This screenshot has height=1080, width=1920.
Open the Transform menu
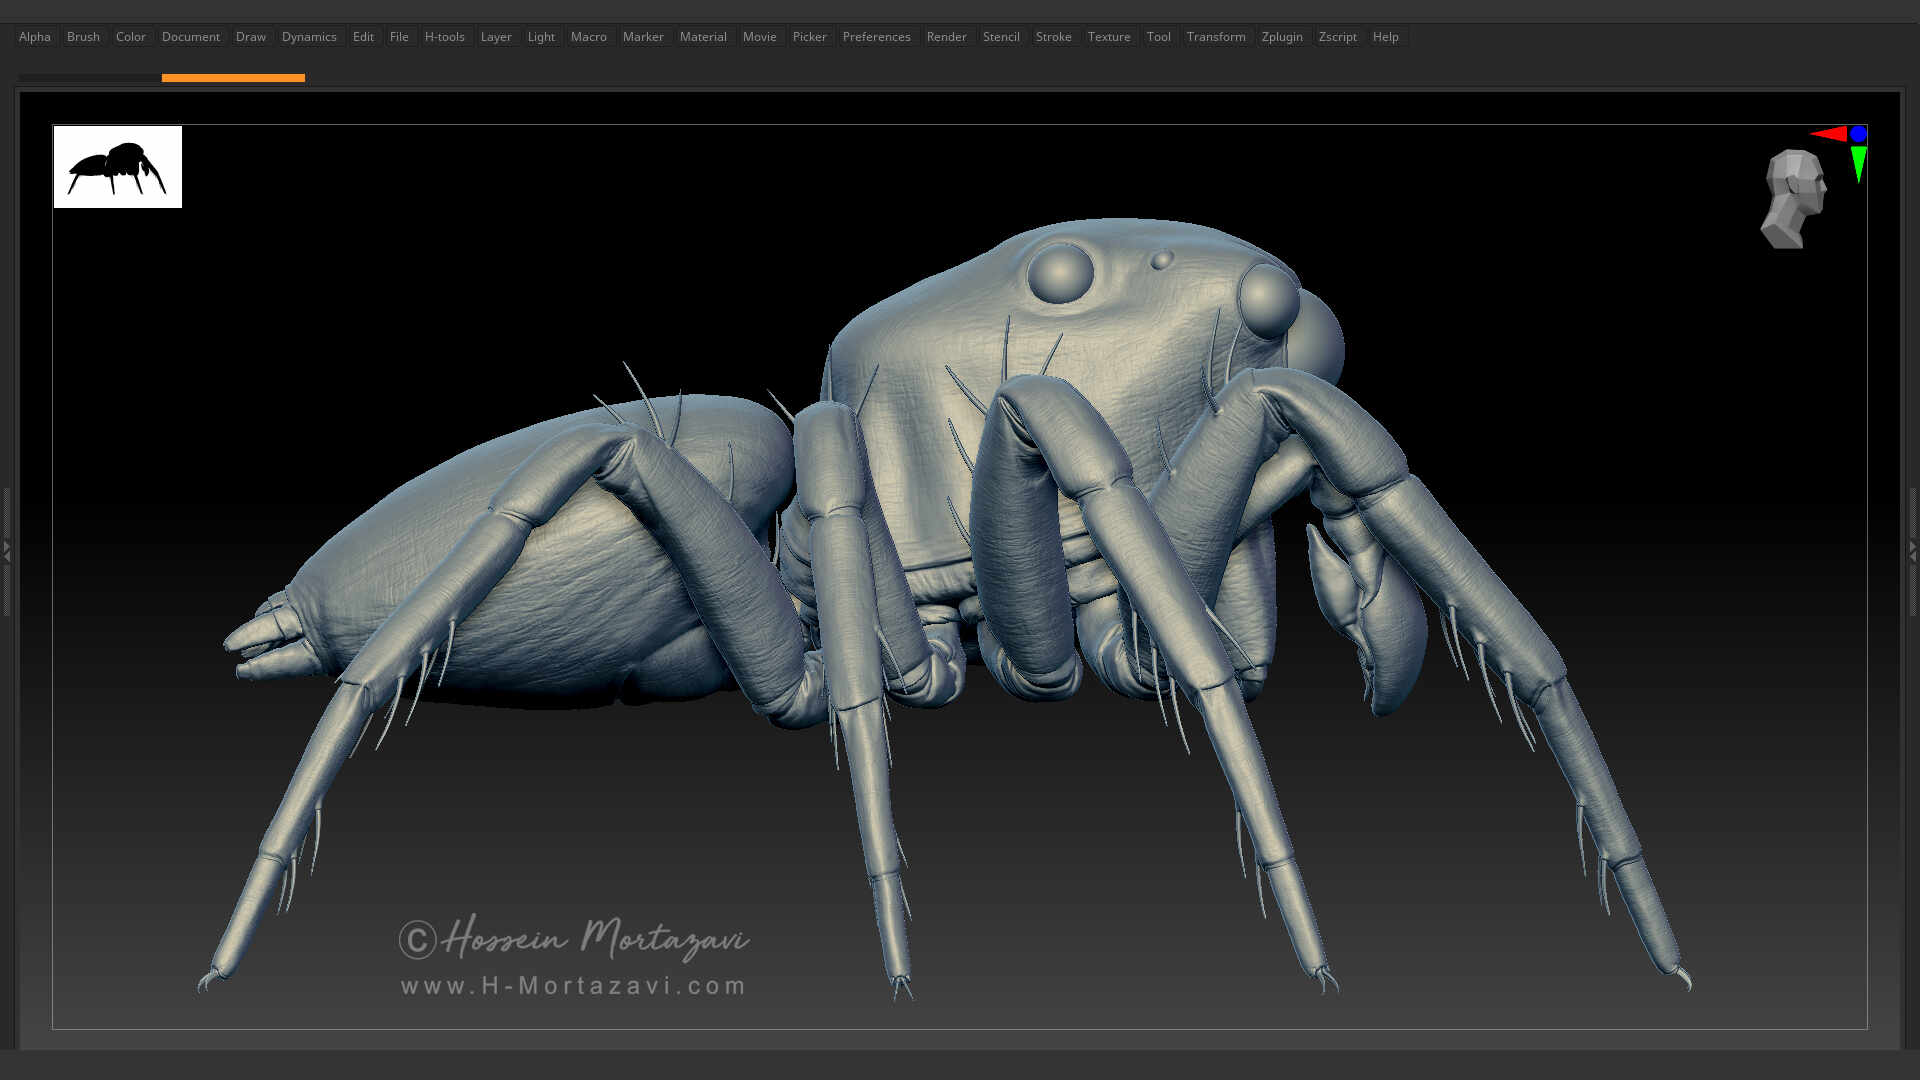click(1216, 37)
